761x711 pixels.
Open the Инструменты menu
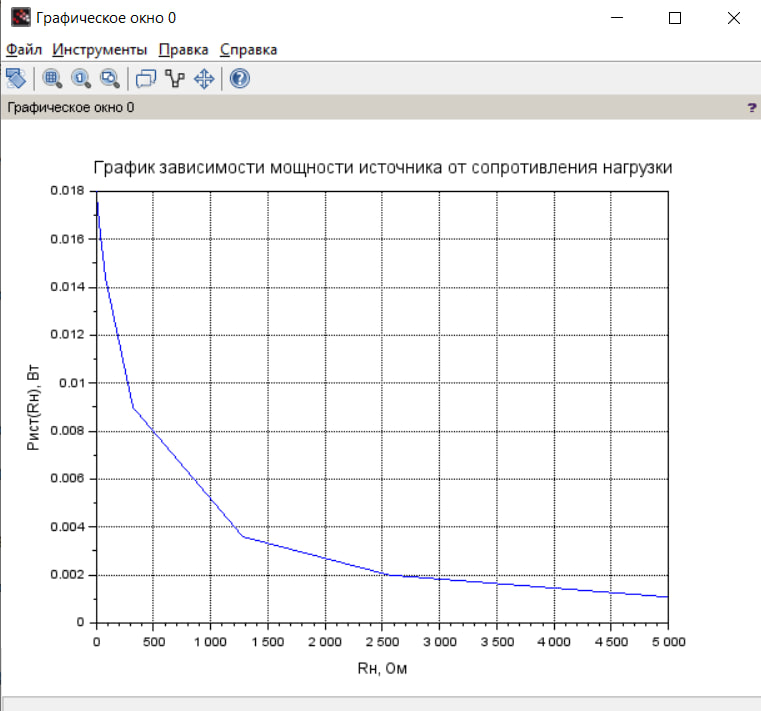99,50
